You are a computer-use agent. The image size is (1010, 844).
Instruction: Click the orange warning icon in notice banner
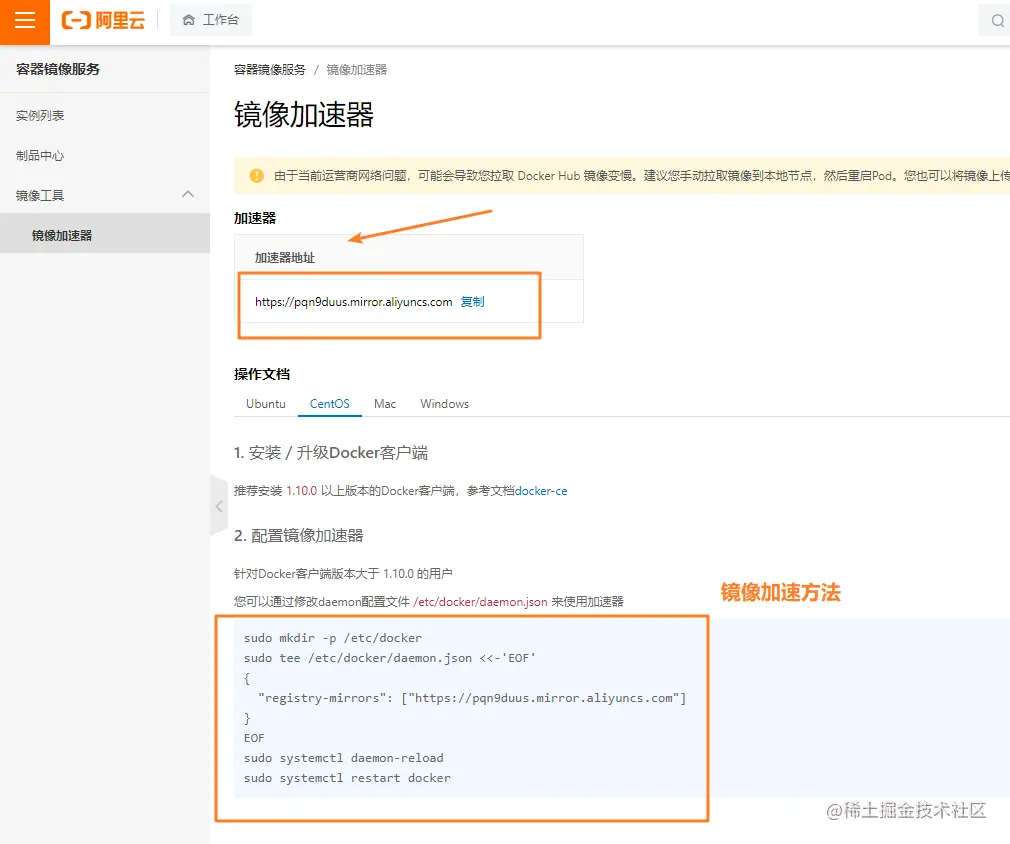[256, 175]
